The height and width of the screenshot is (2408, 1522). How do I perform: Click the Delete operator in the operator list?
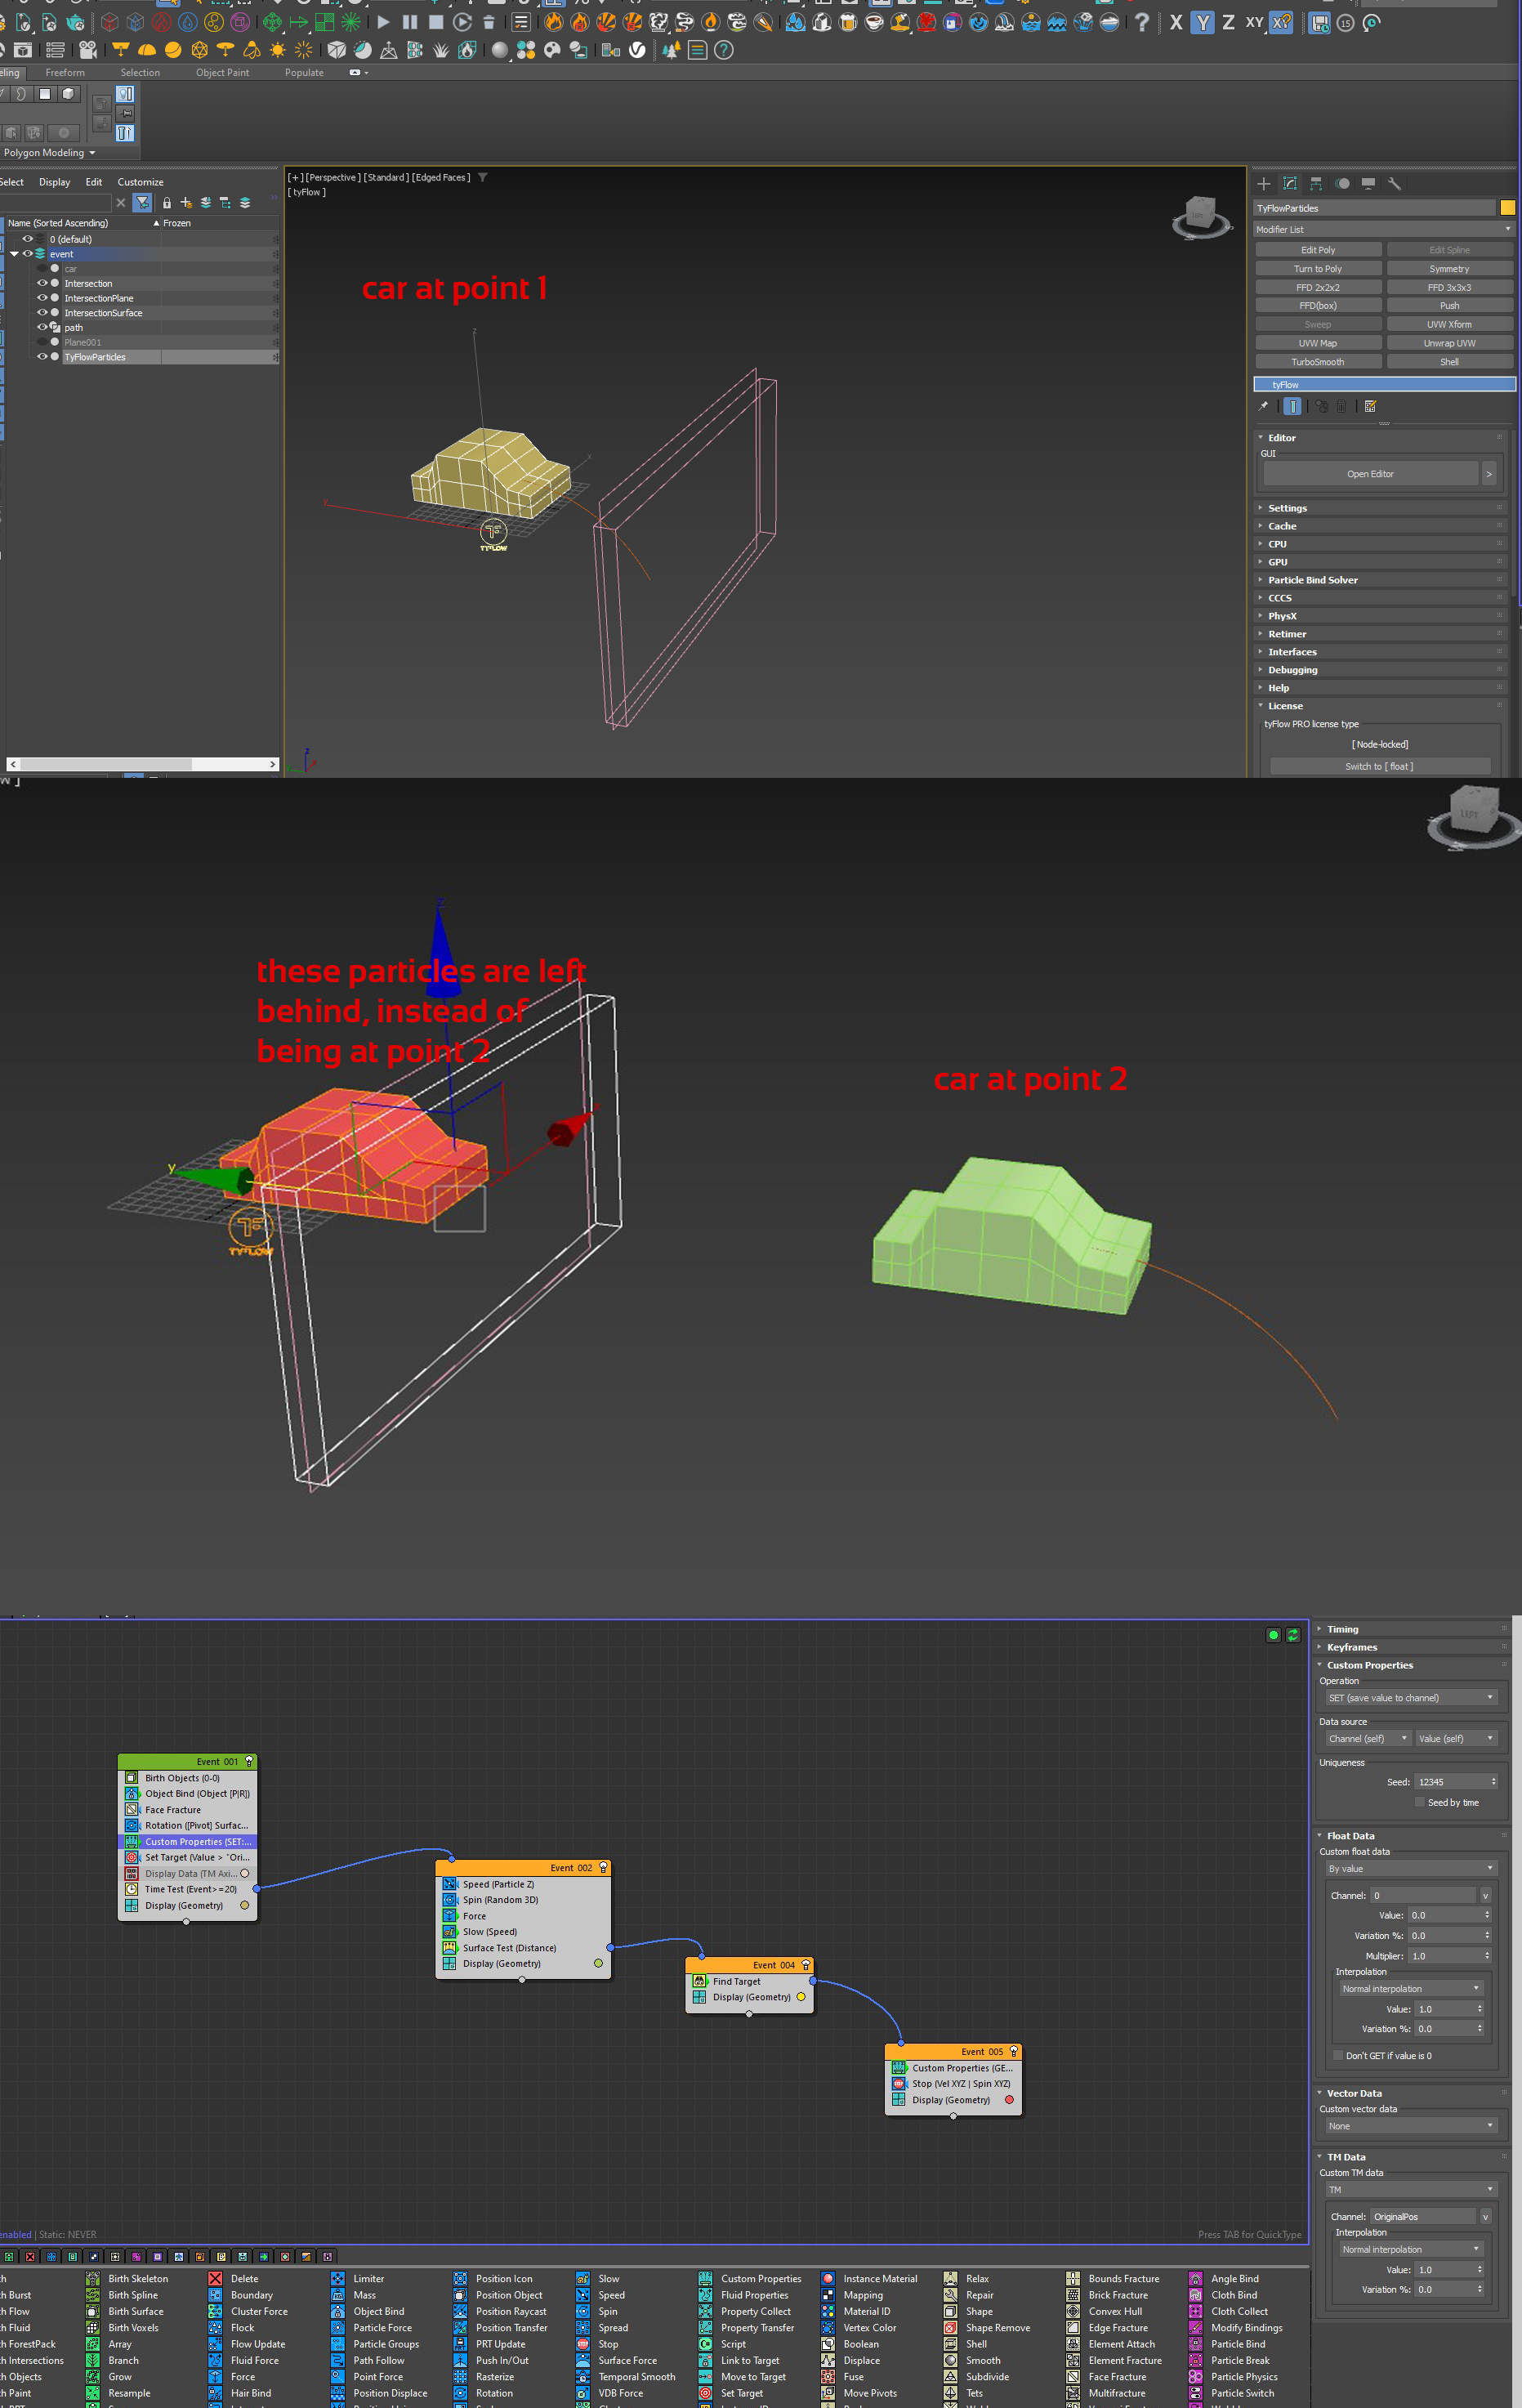click(244, 2279)
